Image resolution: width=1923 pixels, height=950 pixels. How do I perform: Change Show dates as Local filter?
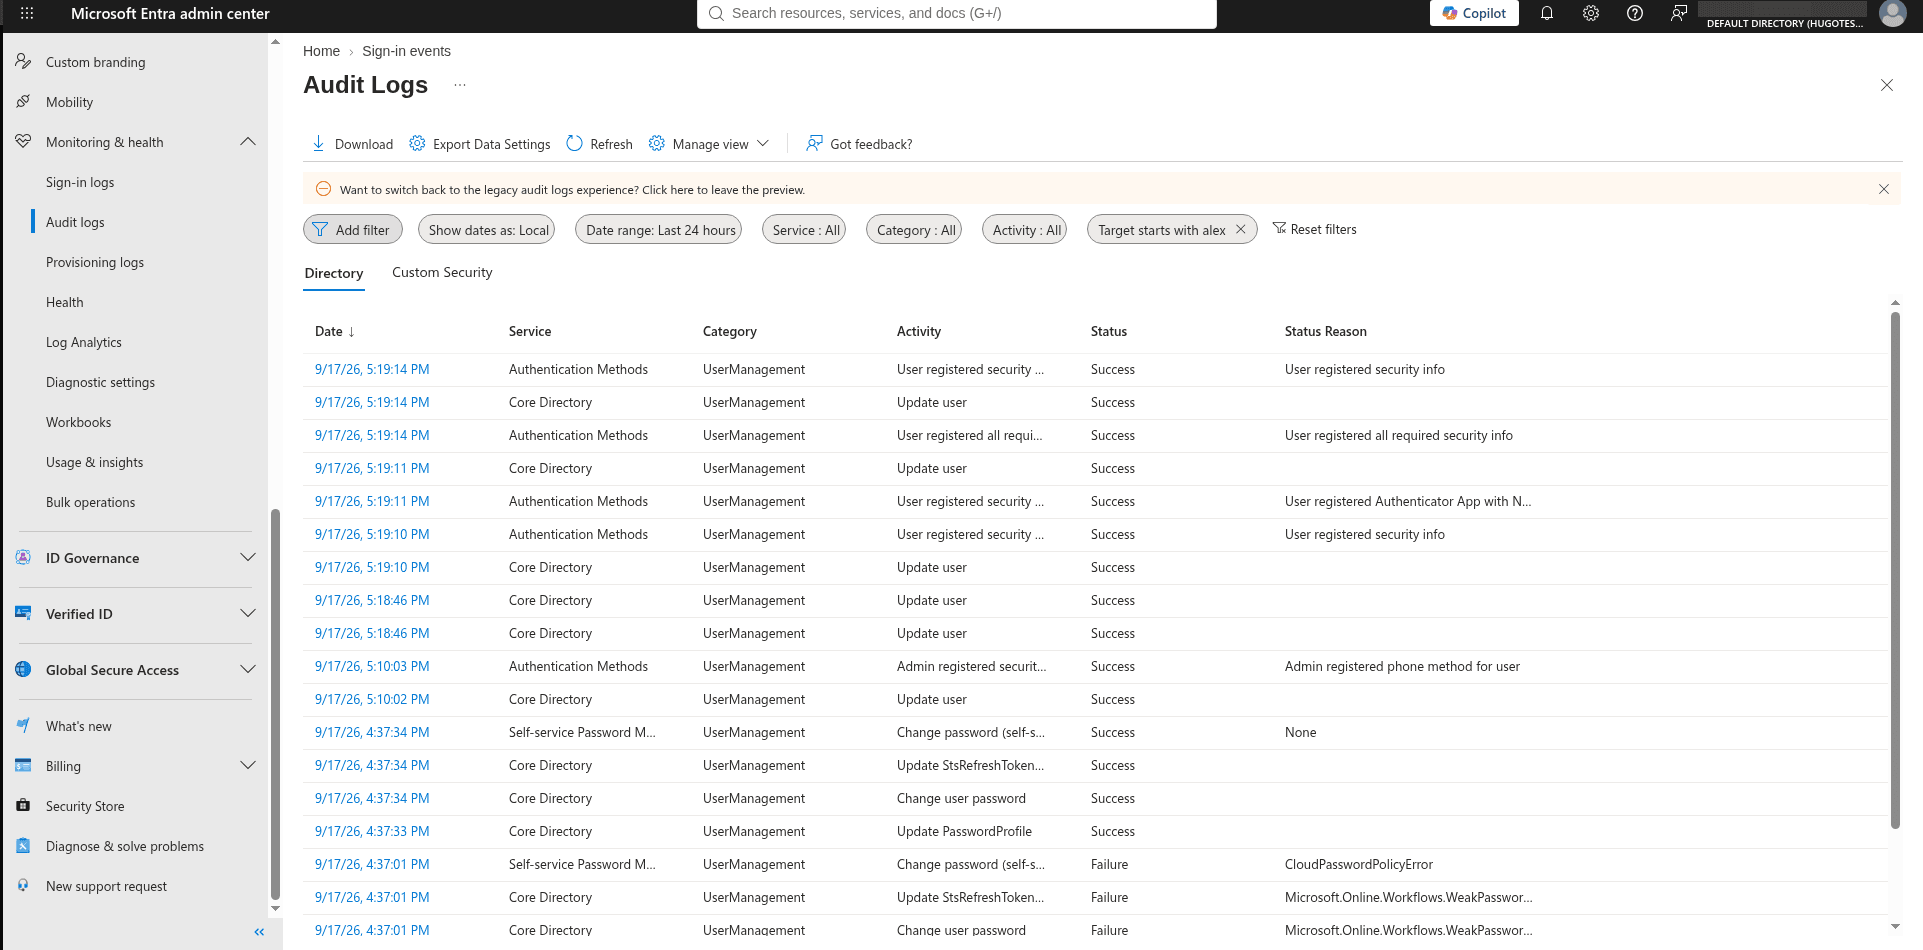coord(487,229)
